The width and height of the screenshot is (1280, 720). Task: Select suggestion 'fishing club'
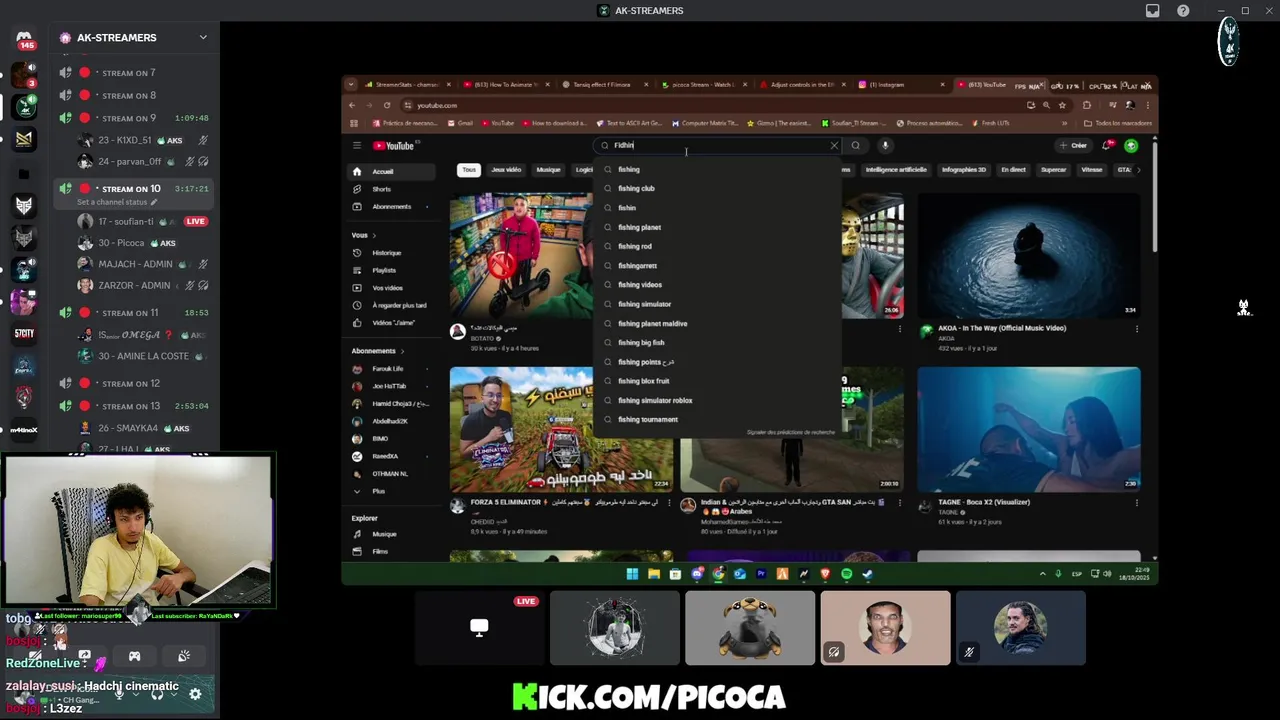tap(716, 188)
